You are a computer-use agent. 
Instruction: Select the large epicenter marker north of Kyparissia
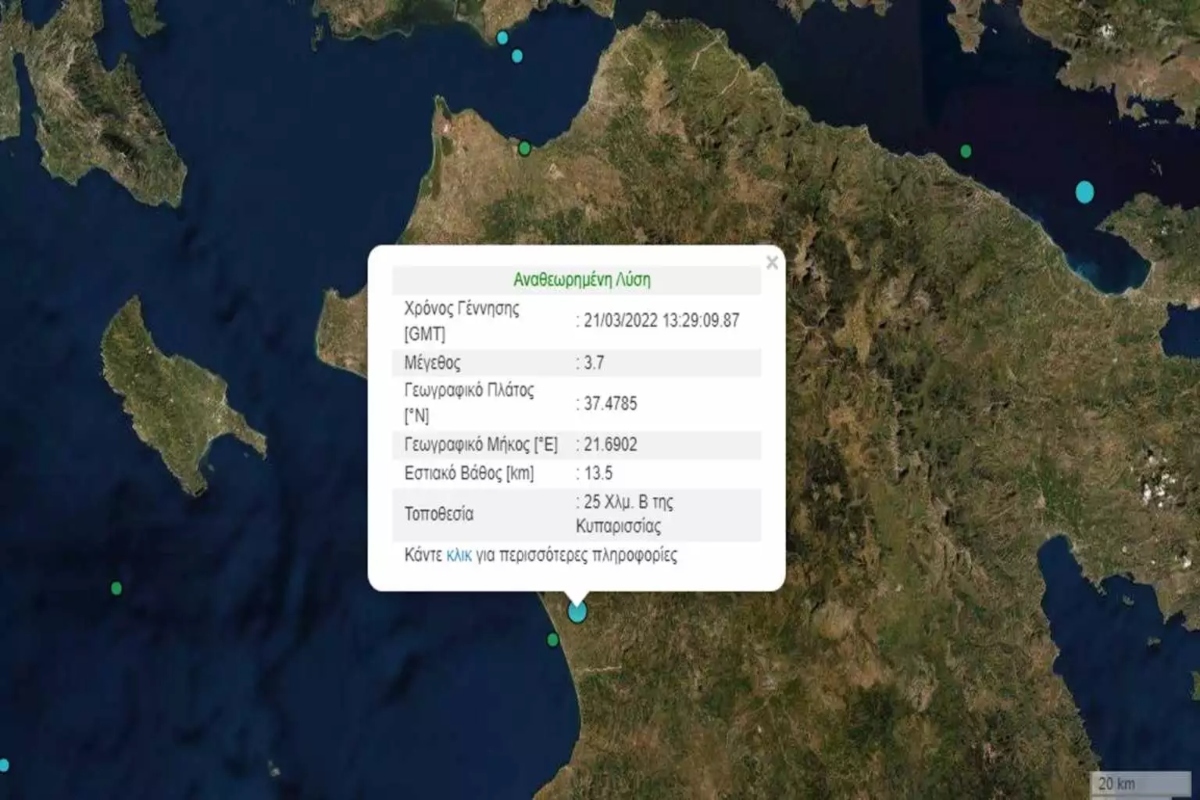pyautogui.click(x=576, y=612)
